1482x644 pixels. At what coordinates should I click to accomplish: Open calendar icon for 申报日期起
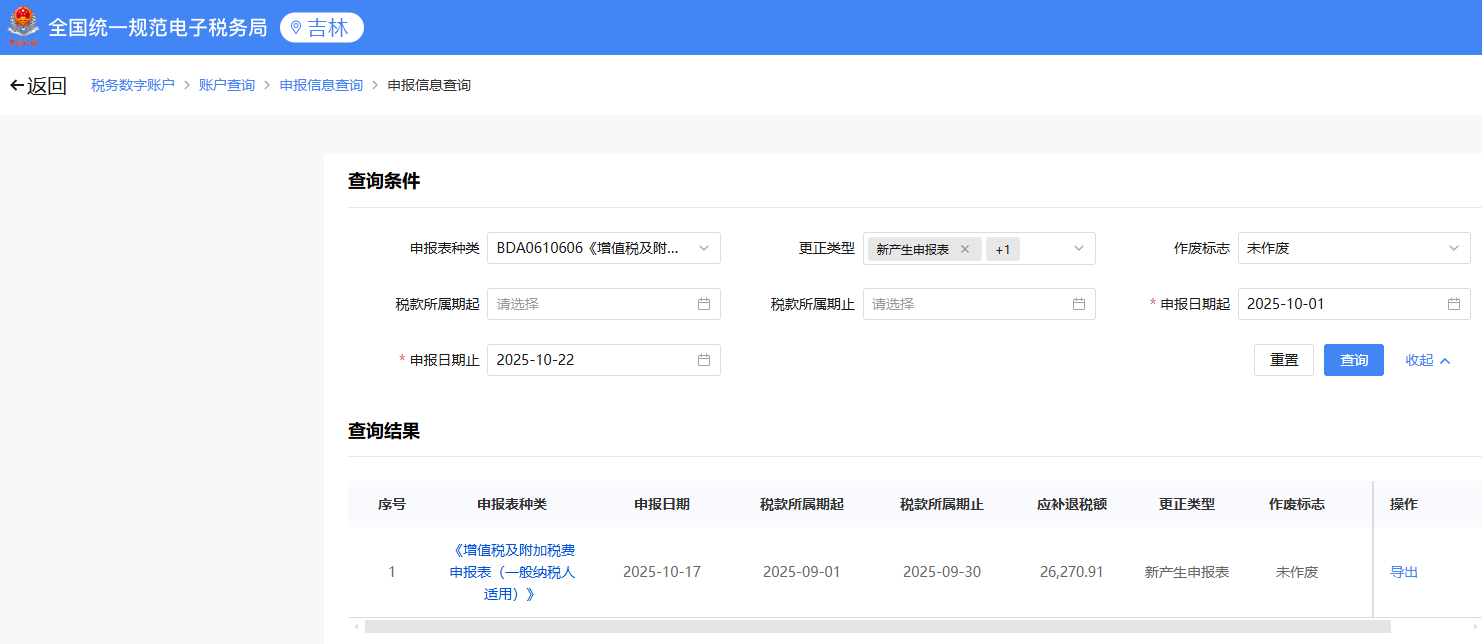click(1454, 304)
